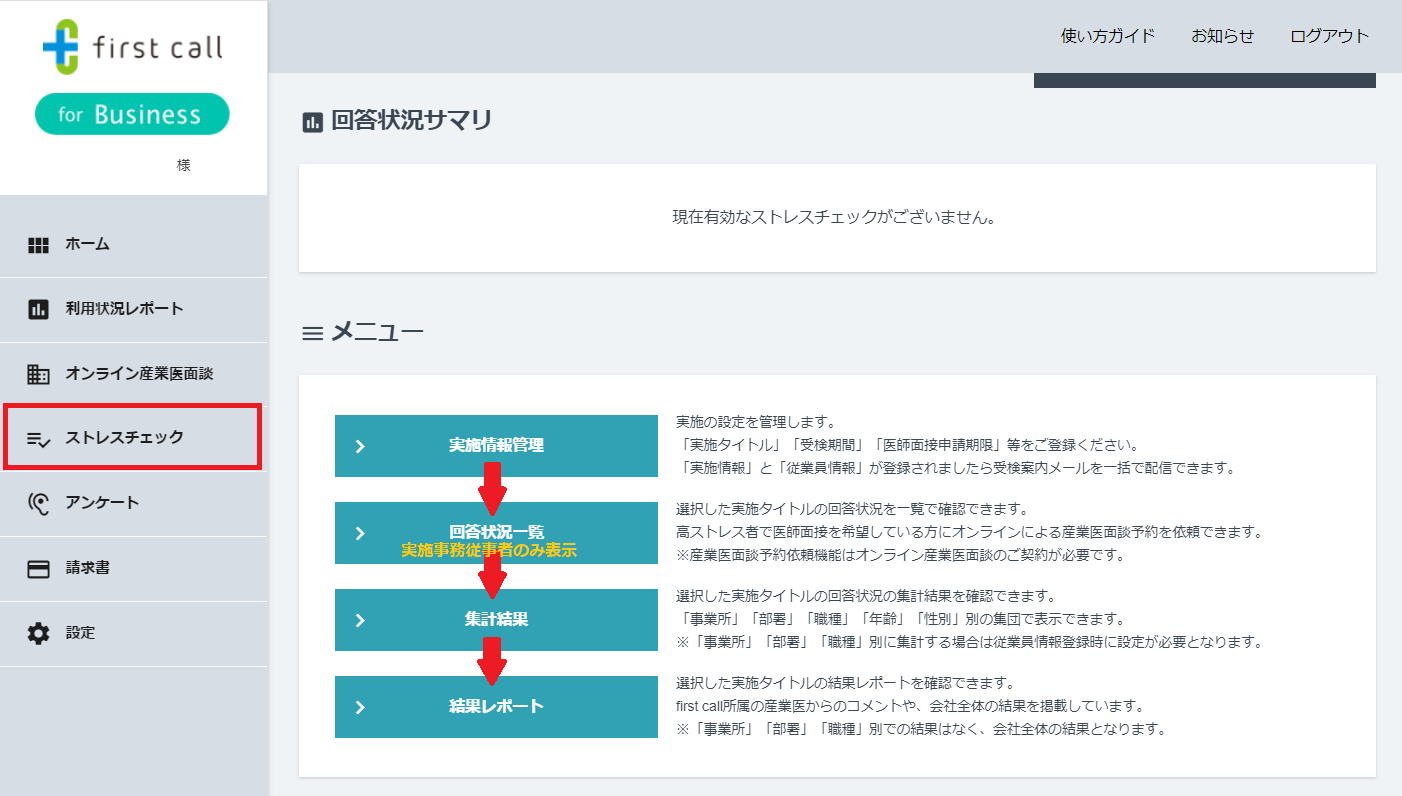Click the checklist icon for ストレスチェック
This screenshot has height=796, width=1402.
tap(38, 438)
